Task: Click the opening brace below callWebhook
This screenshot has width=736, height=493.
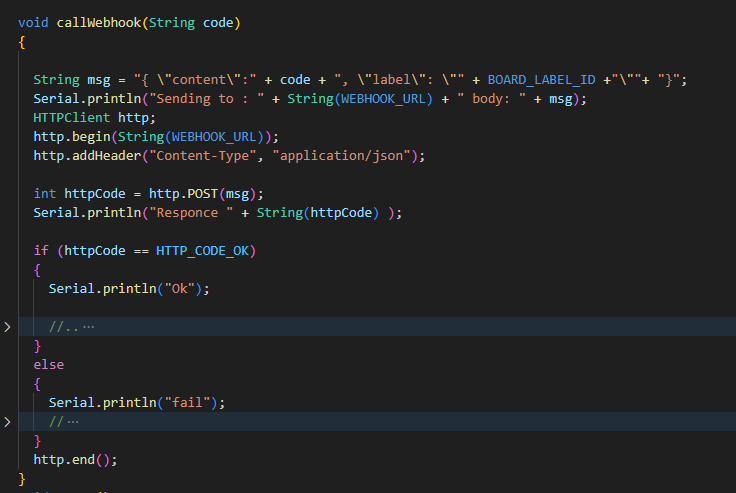Action: click(22, 42)
